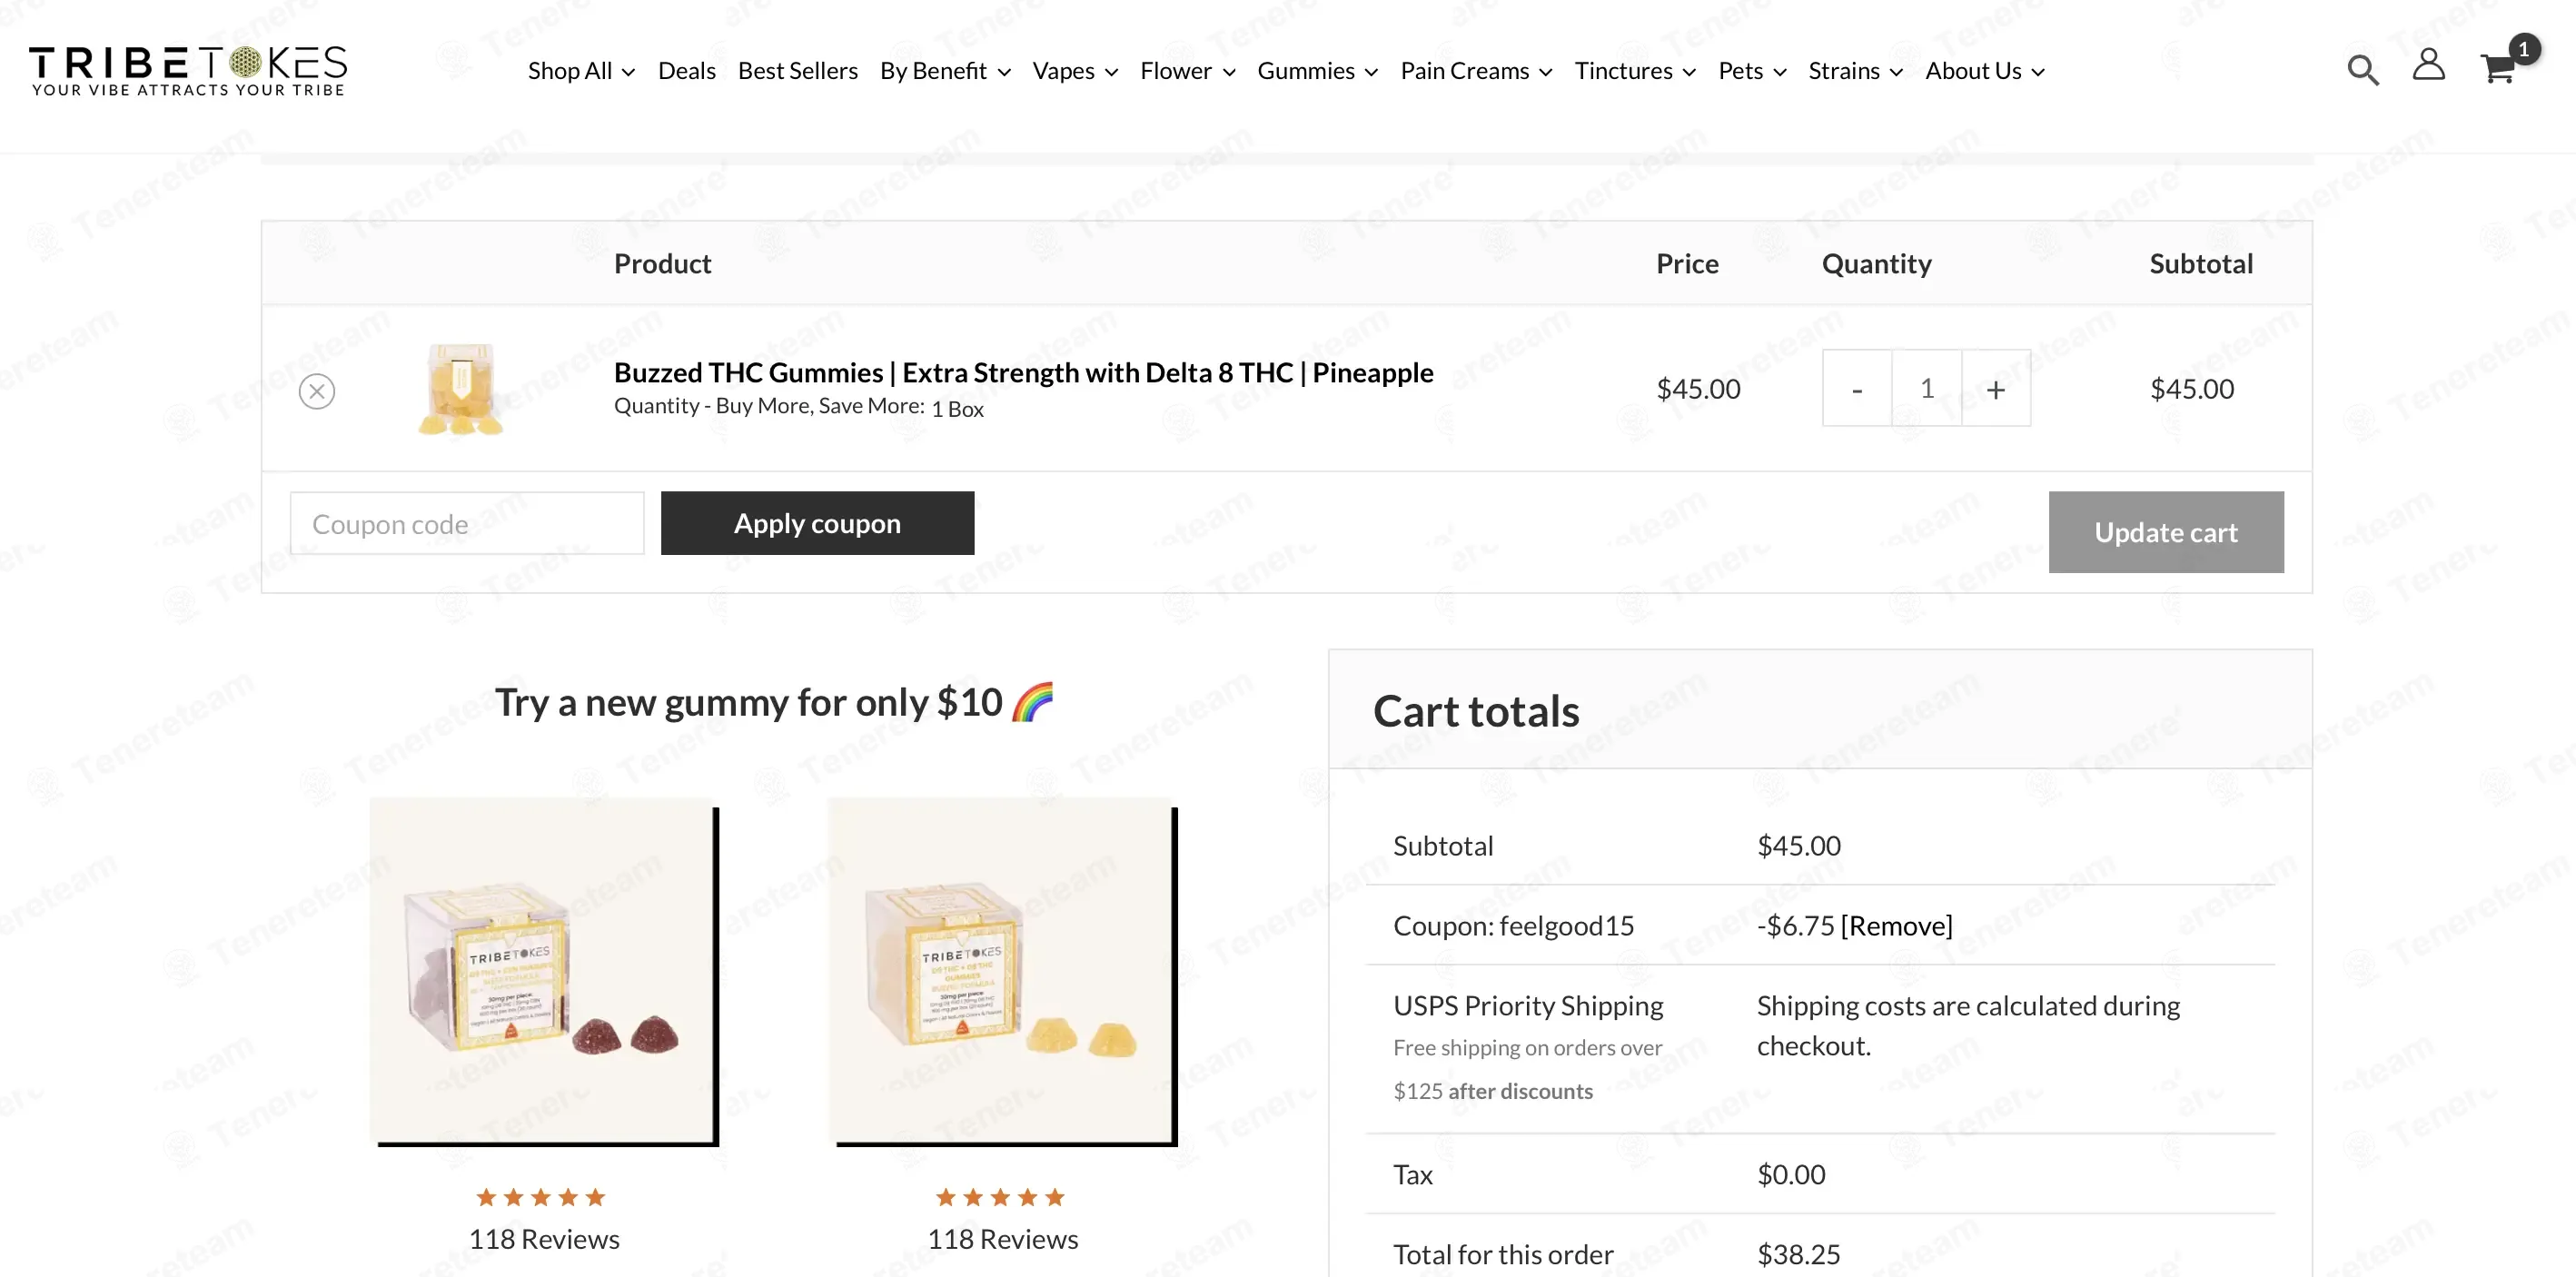The image size is (2576, 1277).
Task: Expand the About Us dropdown
Action: pyautogui.click(x=1974, y=70)
